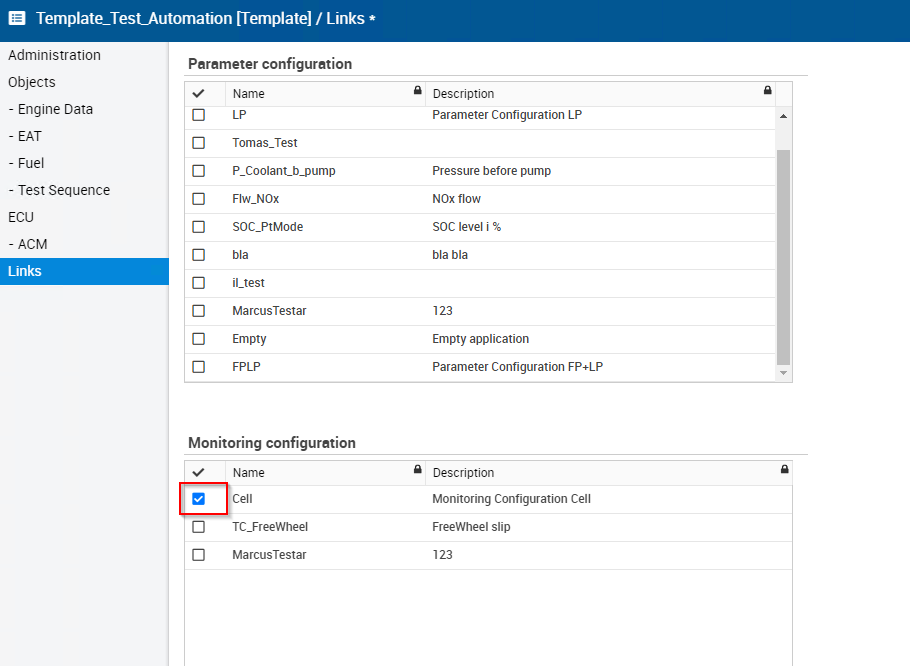Viewport: 910px width, 666px height.
Task: Navigate to the Objects section
Action: [x=31, y=82]
